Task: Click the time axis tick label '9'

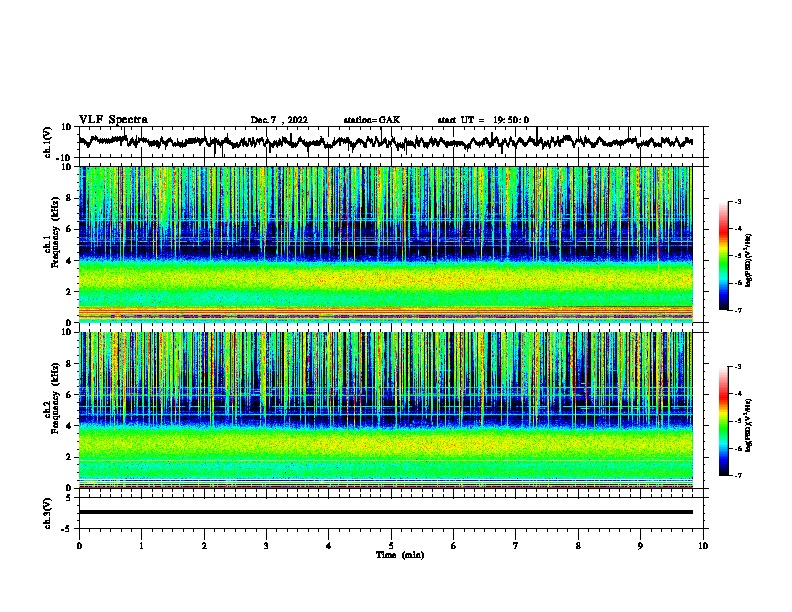Action: pyautogui.click(x=640, y=546)
